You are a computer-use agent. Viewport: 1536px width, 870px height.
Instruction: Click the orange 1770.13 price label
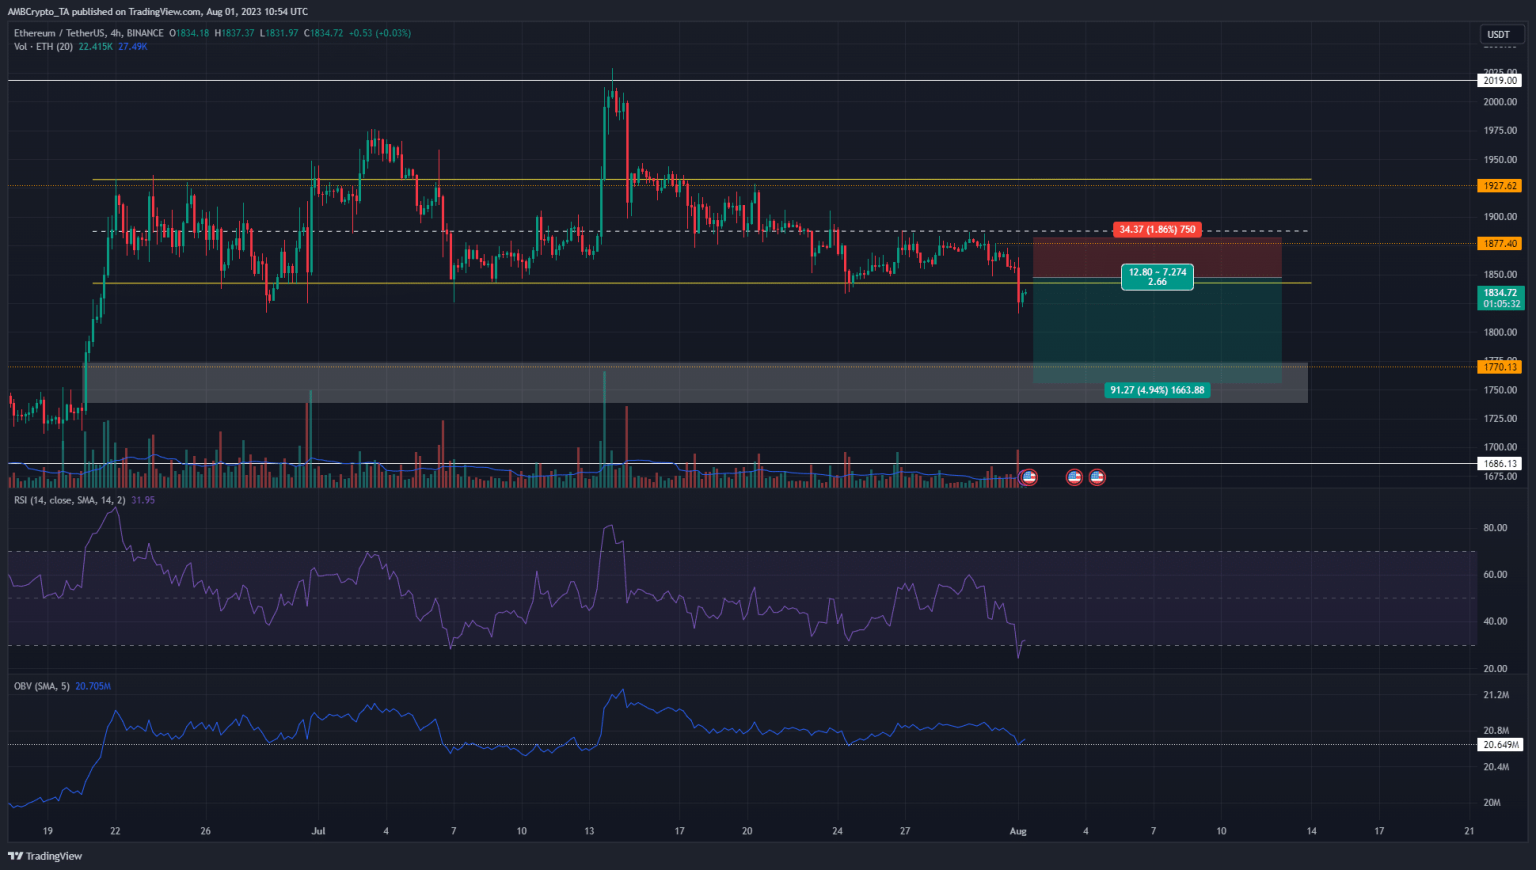(x=1500, y=367)
